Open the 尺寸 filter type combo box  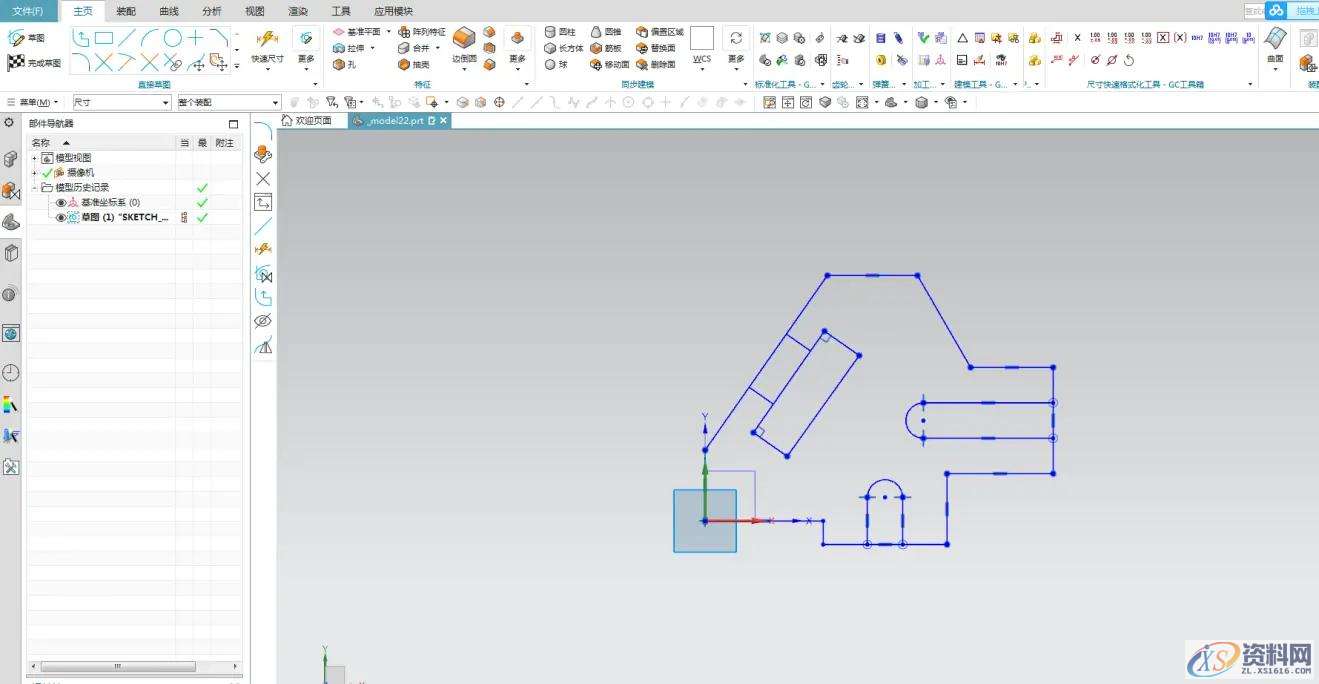click(x=122, y=102)
